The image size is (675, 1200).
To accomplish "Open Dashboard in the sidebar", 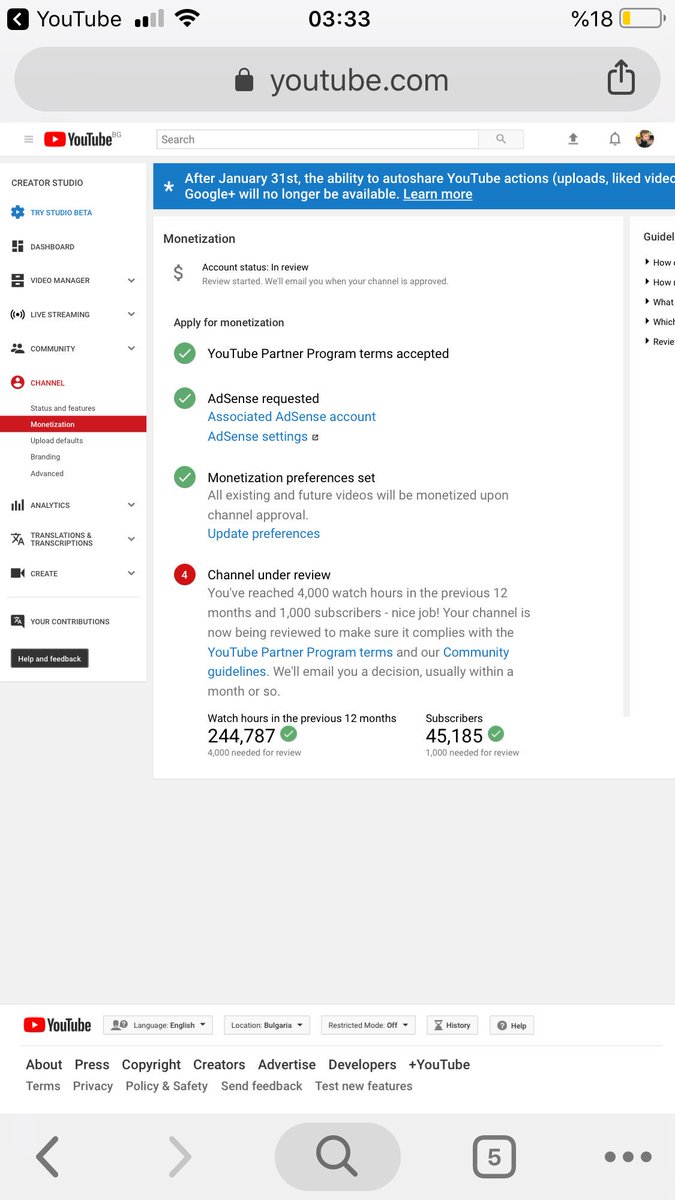I will click(x=52, y=247).
